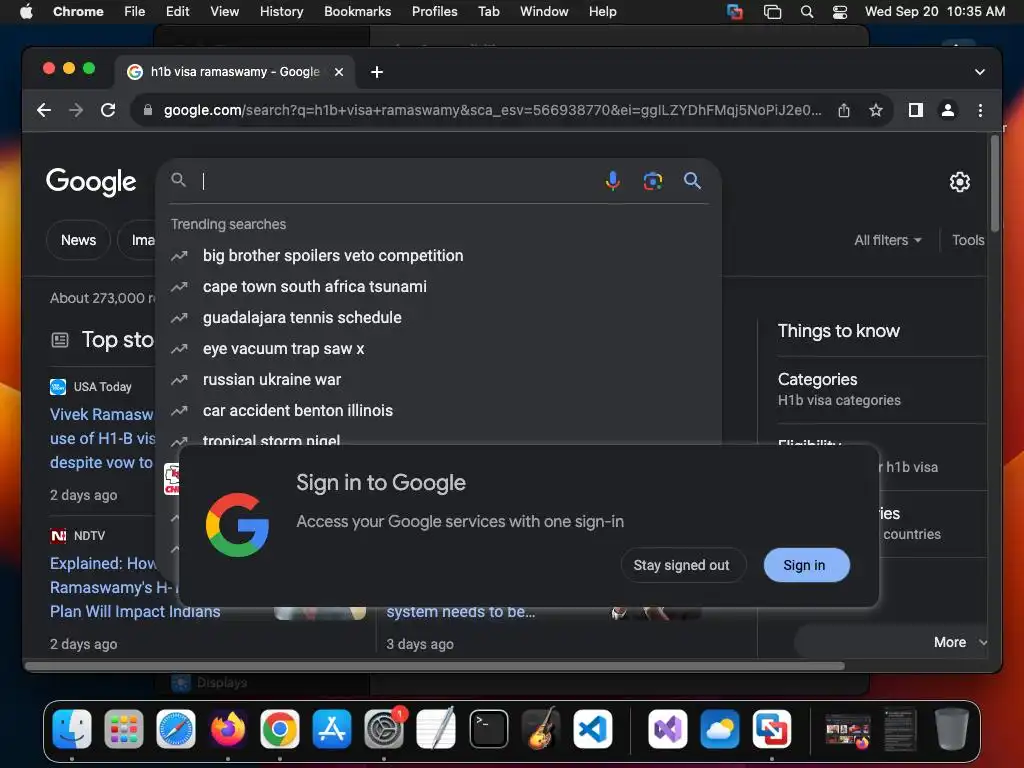The image size is (1024, 768).
Task: Share this page via share icon
Action: coord(844,110)
